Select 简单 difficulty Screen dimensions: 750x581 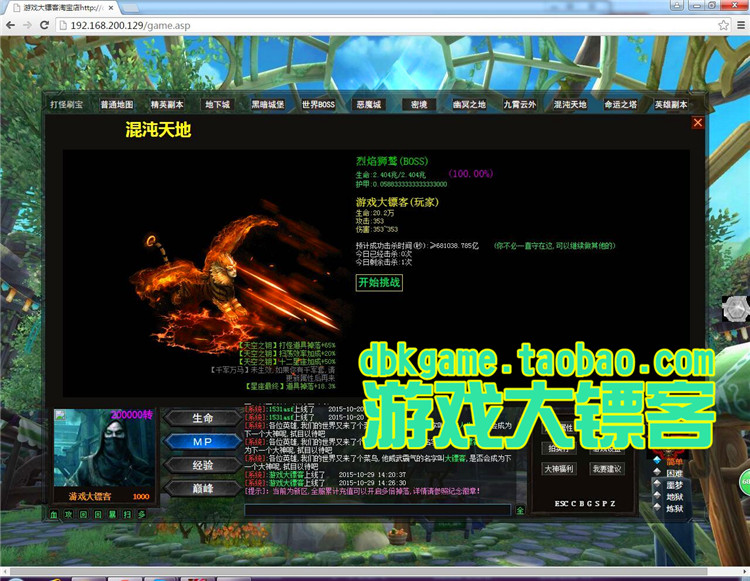coord(674,461)
